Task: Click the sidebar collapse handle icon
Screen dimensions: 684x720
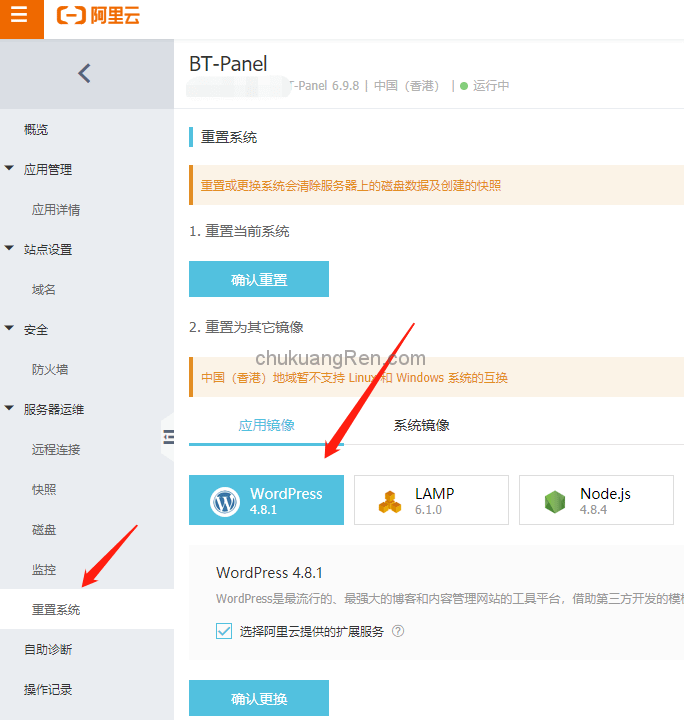Action: tap(168, 436)
